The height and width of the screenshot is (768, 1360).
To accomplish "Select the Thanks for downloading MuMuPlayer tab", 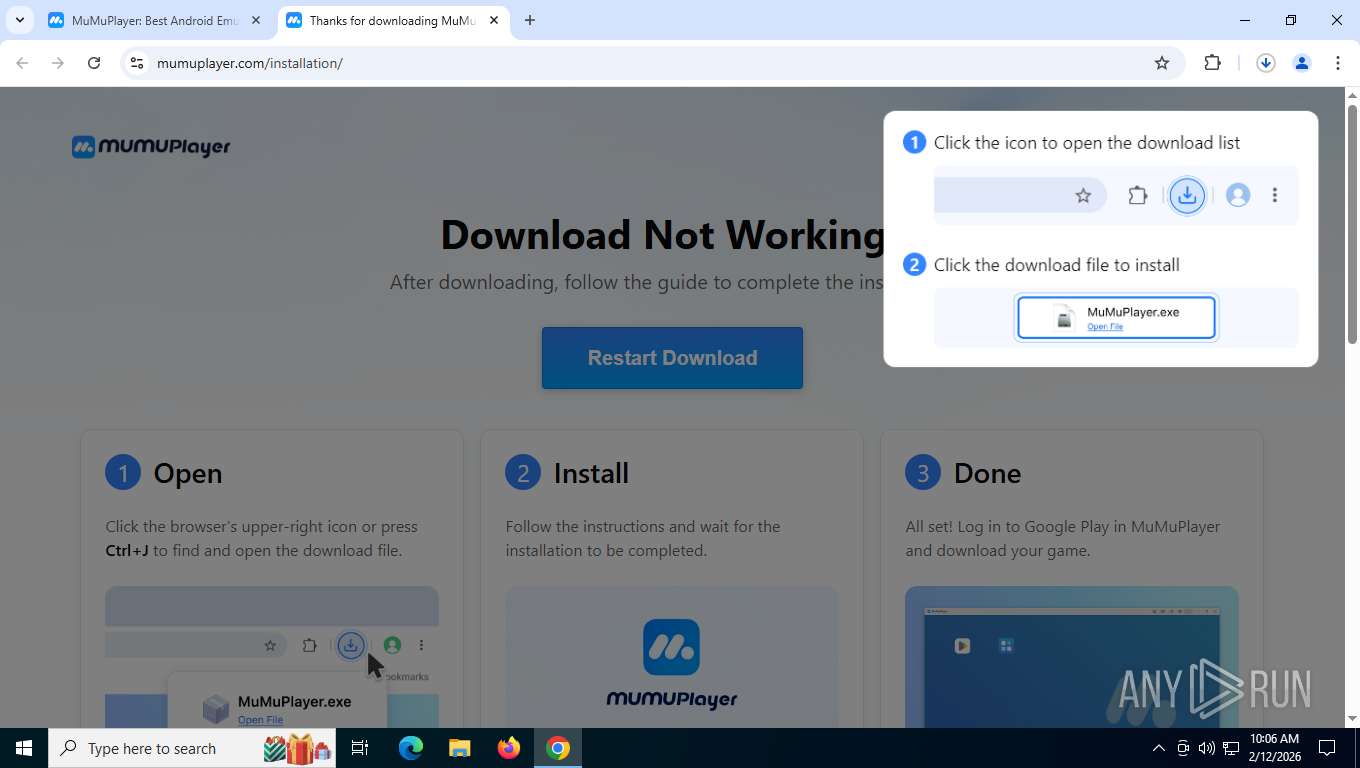I will coord(392,20).
